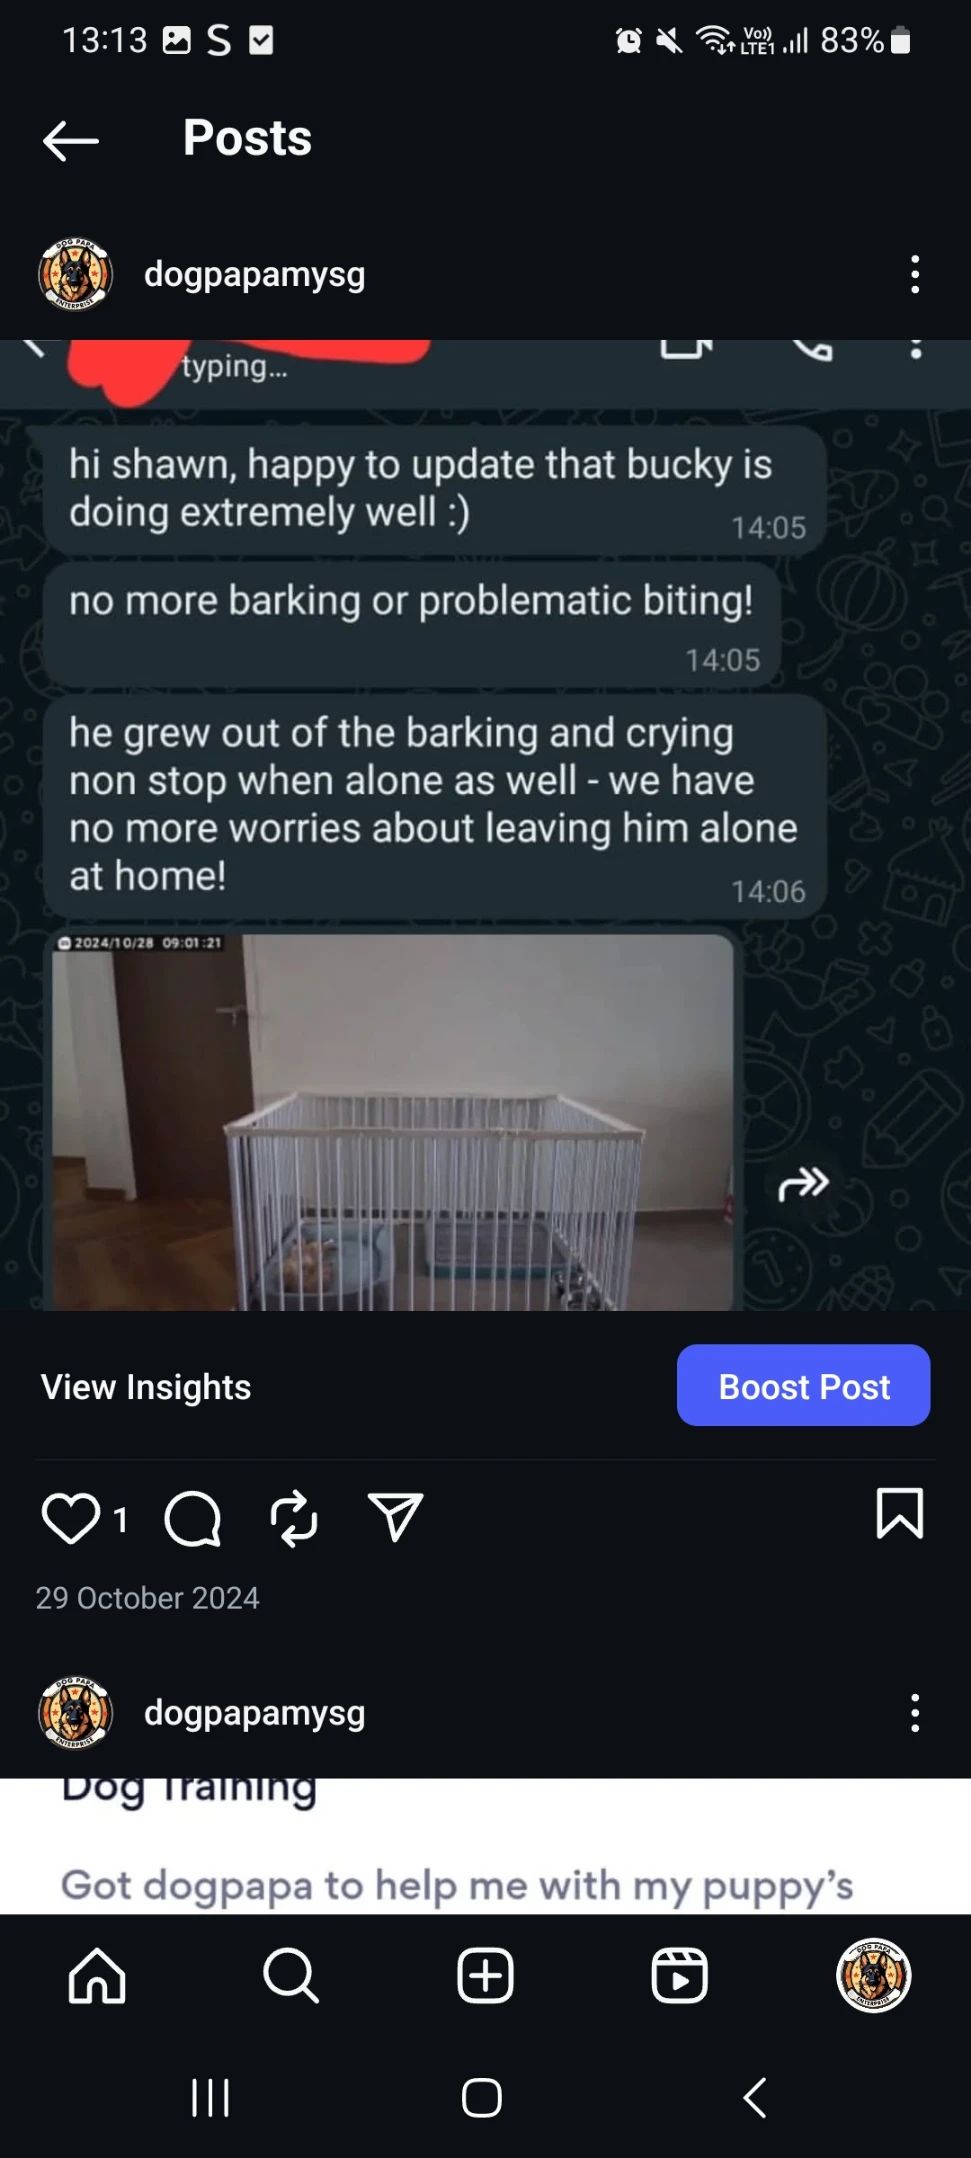Share post with the paper plane icon
The image size is (971, 2158).
tap(396, 1517)
